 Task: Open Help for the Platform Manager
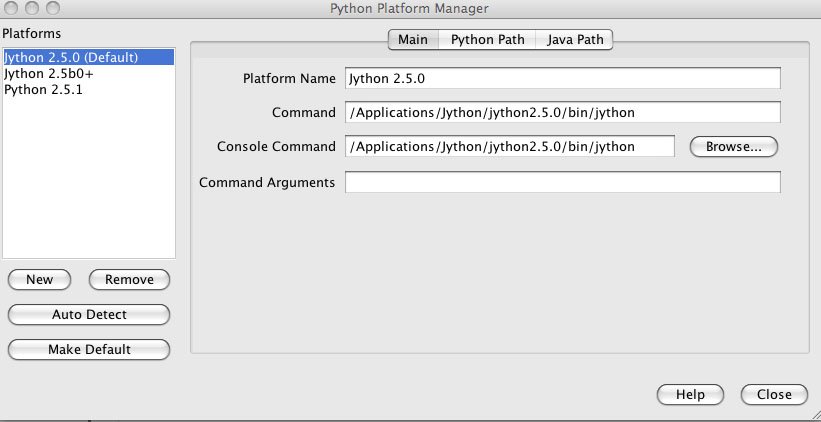click(x=690, y=395)
